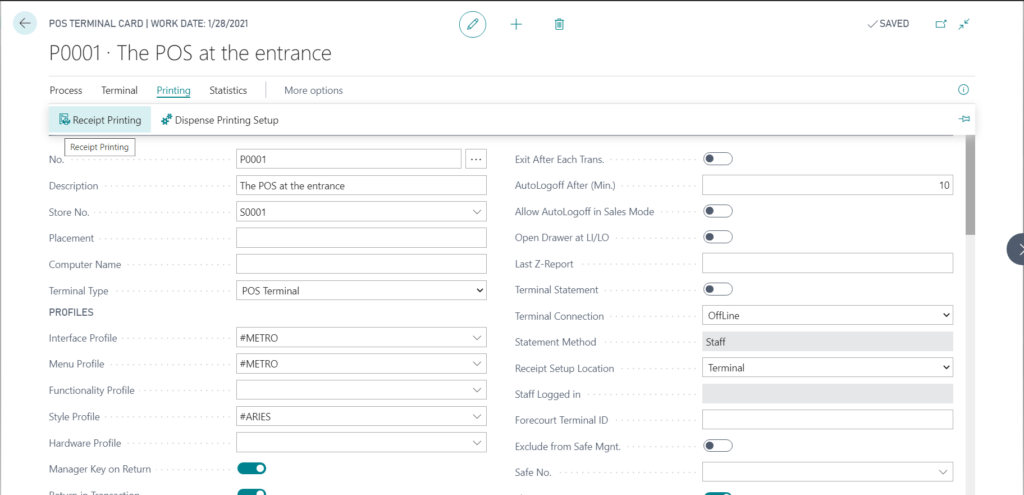Click the Receipt Printing action label

[107, 120]
